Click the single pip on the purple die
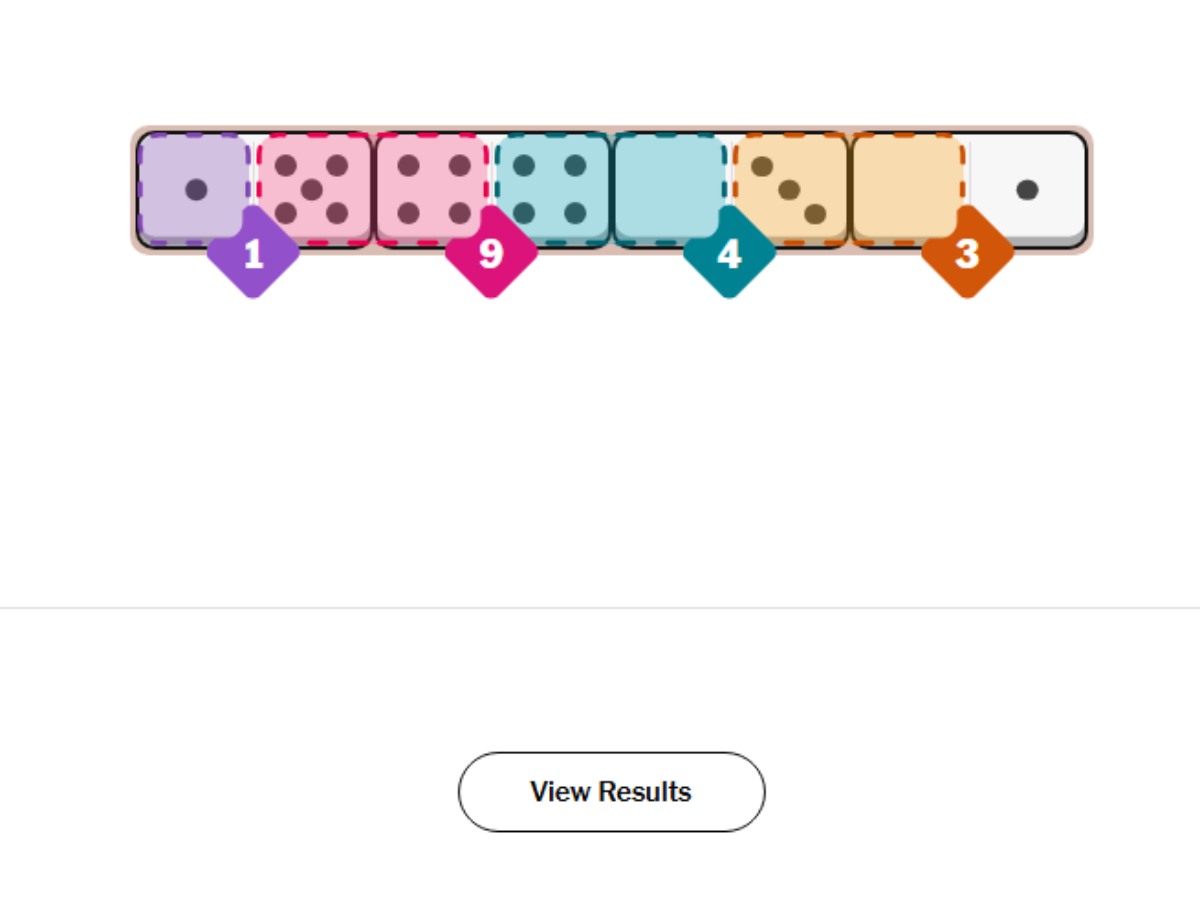This screenshot has width=1200, height=899. (x=196, y=189)
